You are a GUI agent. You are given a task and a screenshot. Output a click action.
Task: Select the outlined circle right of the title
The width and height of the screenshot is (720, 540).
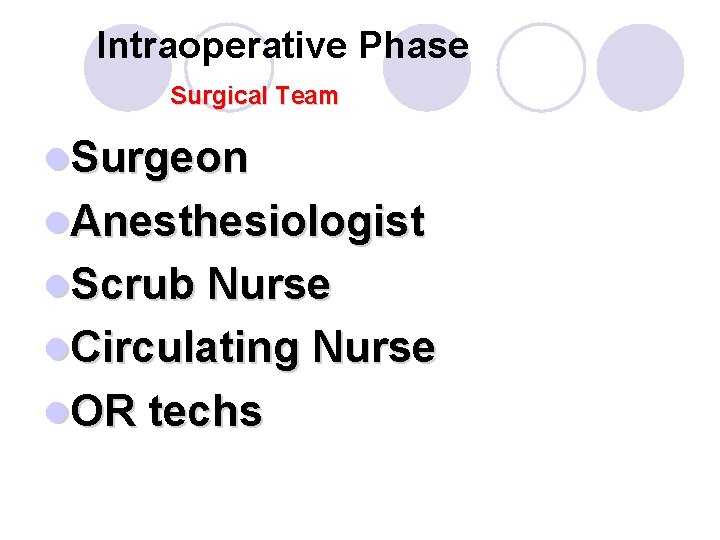541,67
